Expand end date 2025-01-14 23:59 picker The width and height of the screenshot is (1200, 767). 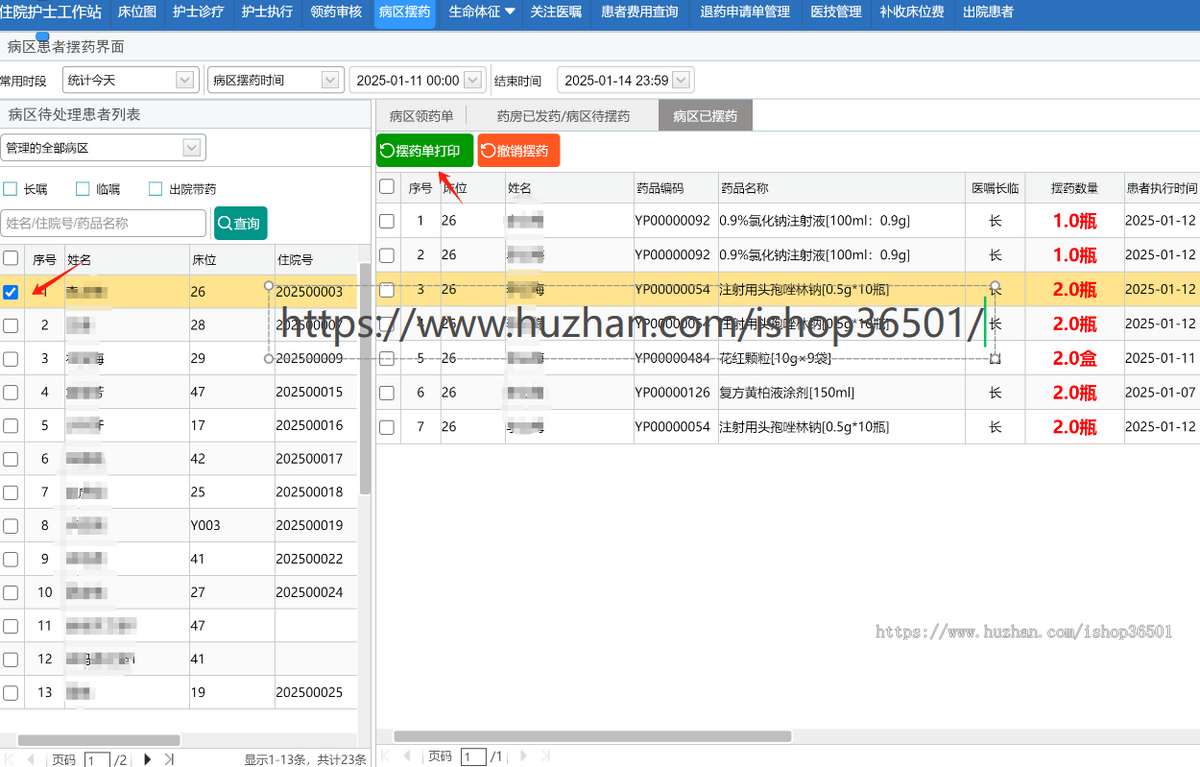pos(682,80)
